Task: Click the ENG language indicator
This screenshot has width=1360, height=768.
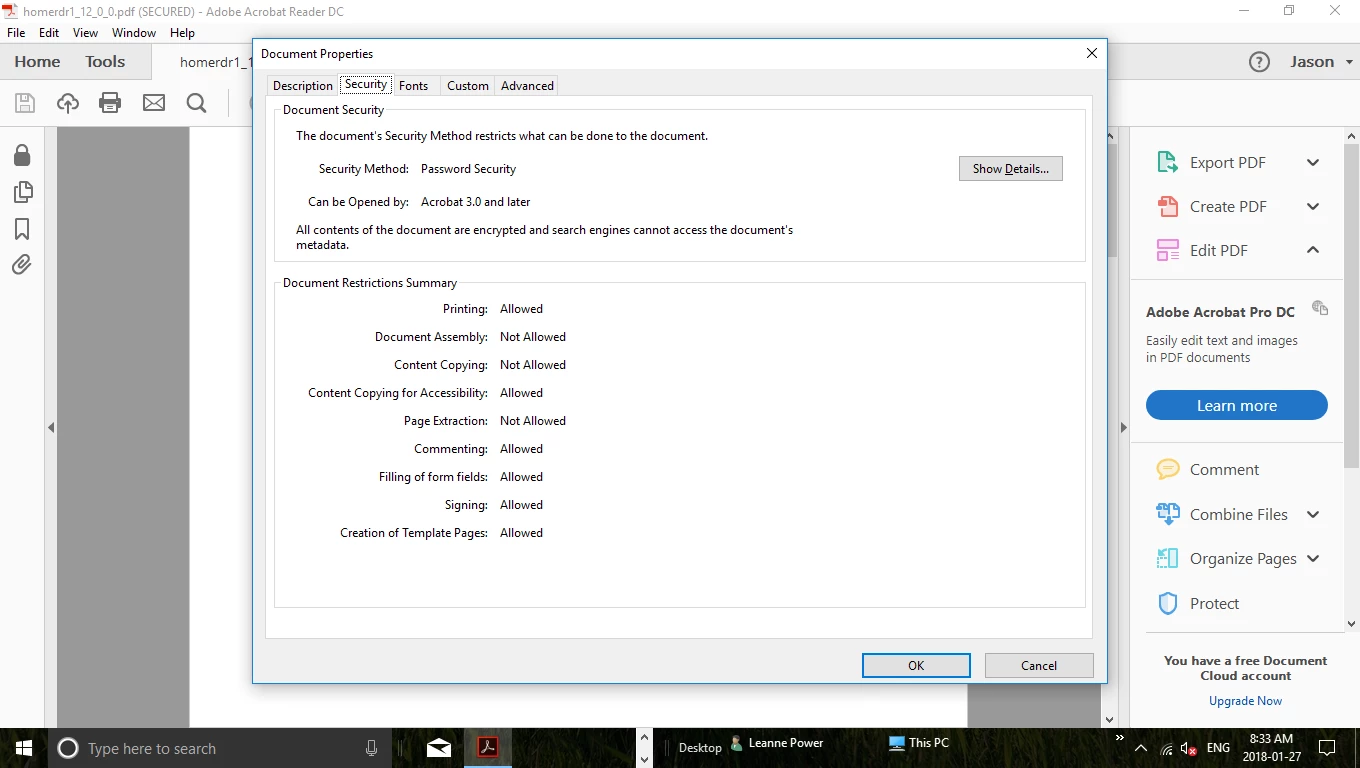Action: (x=1218, y=748)
